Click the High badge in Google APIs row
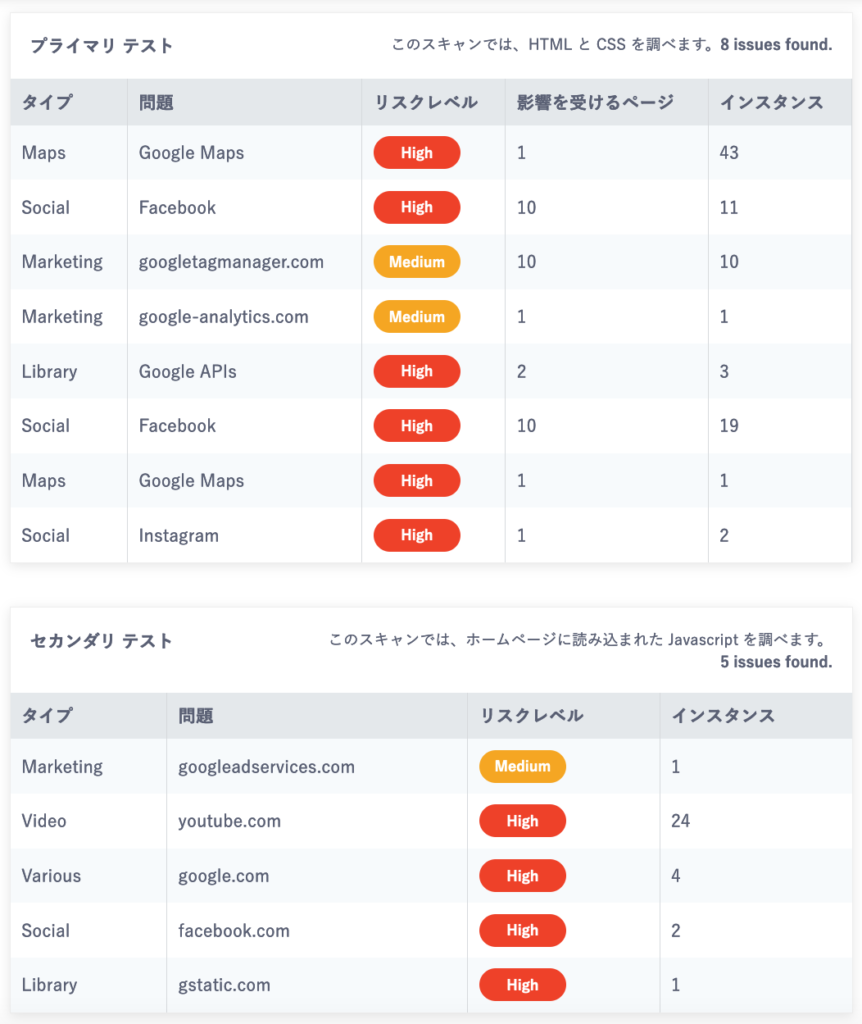This screenshot has width=862, height=1024. click(417, 372)
